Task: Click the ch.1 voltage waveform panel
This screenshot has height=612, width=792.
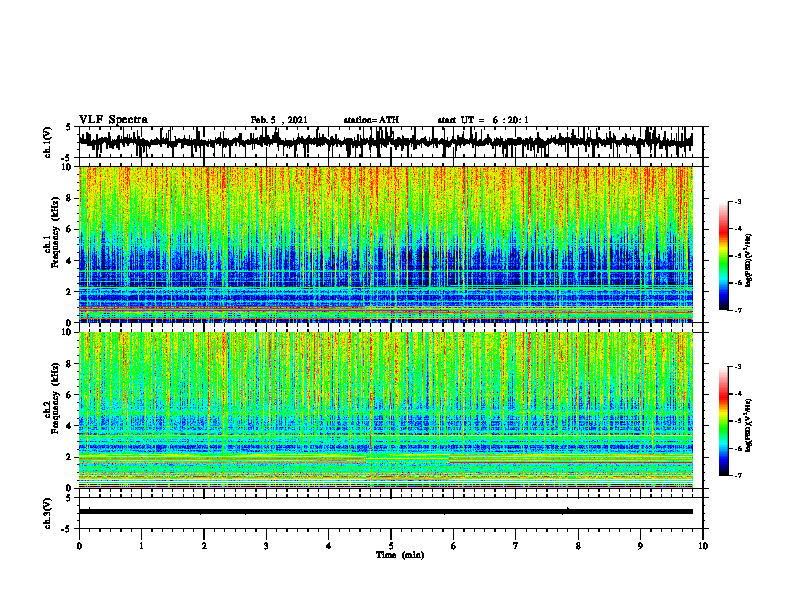Action: 391,142
